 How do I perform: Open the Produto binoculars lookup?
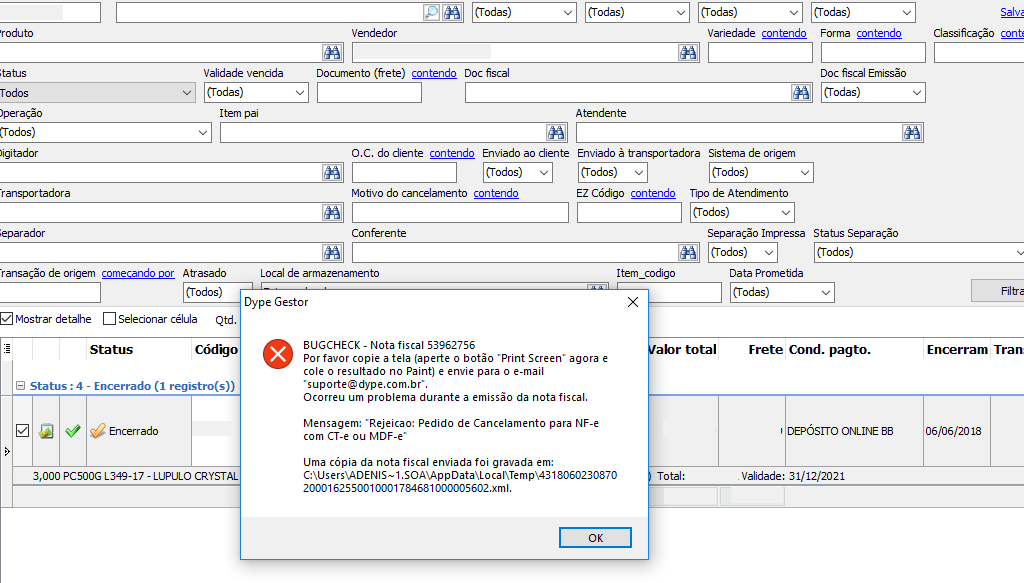332,53
